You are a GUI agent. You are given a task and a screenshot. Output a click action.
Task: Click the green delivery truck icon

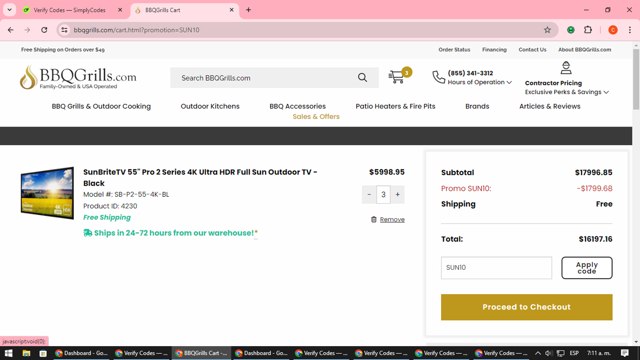[87, 233]
